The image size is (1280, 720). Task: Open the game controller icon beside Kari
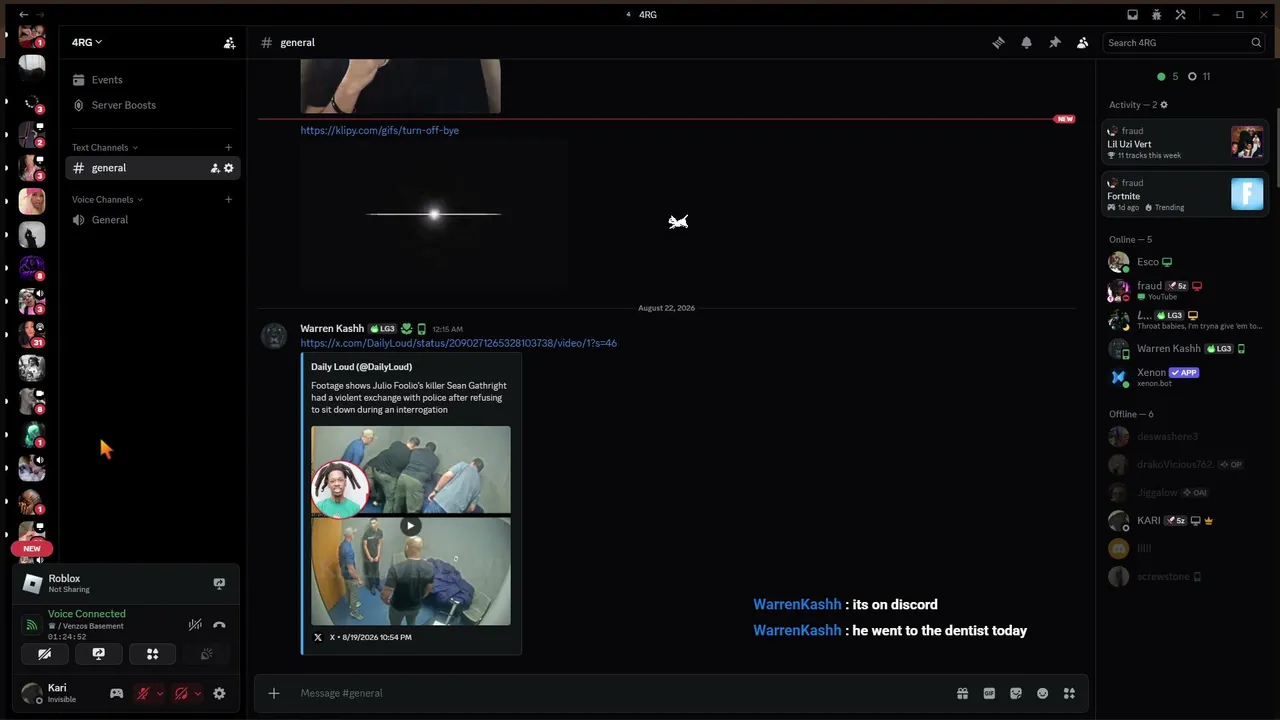tap(116, 693)
